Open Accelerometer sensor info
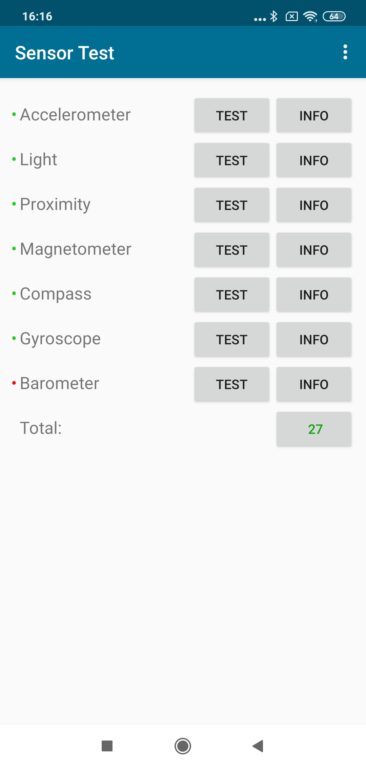Screen dimensions: 366x768 coord(314,116)
